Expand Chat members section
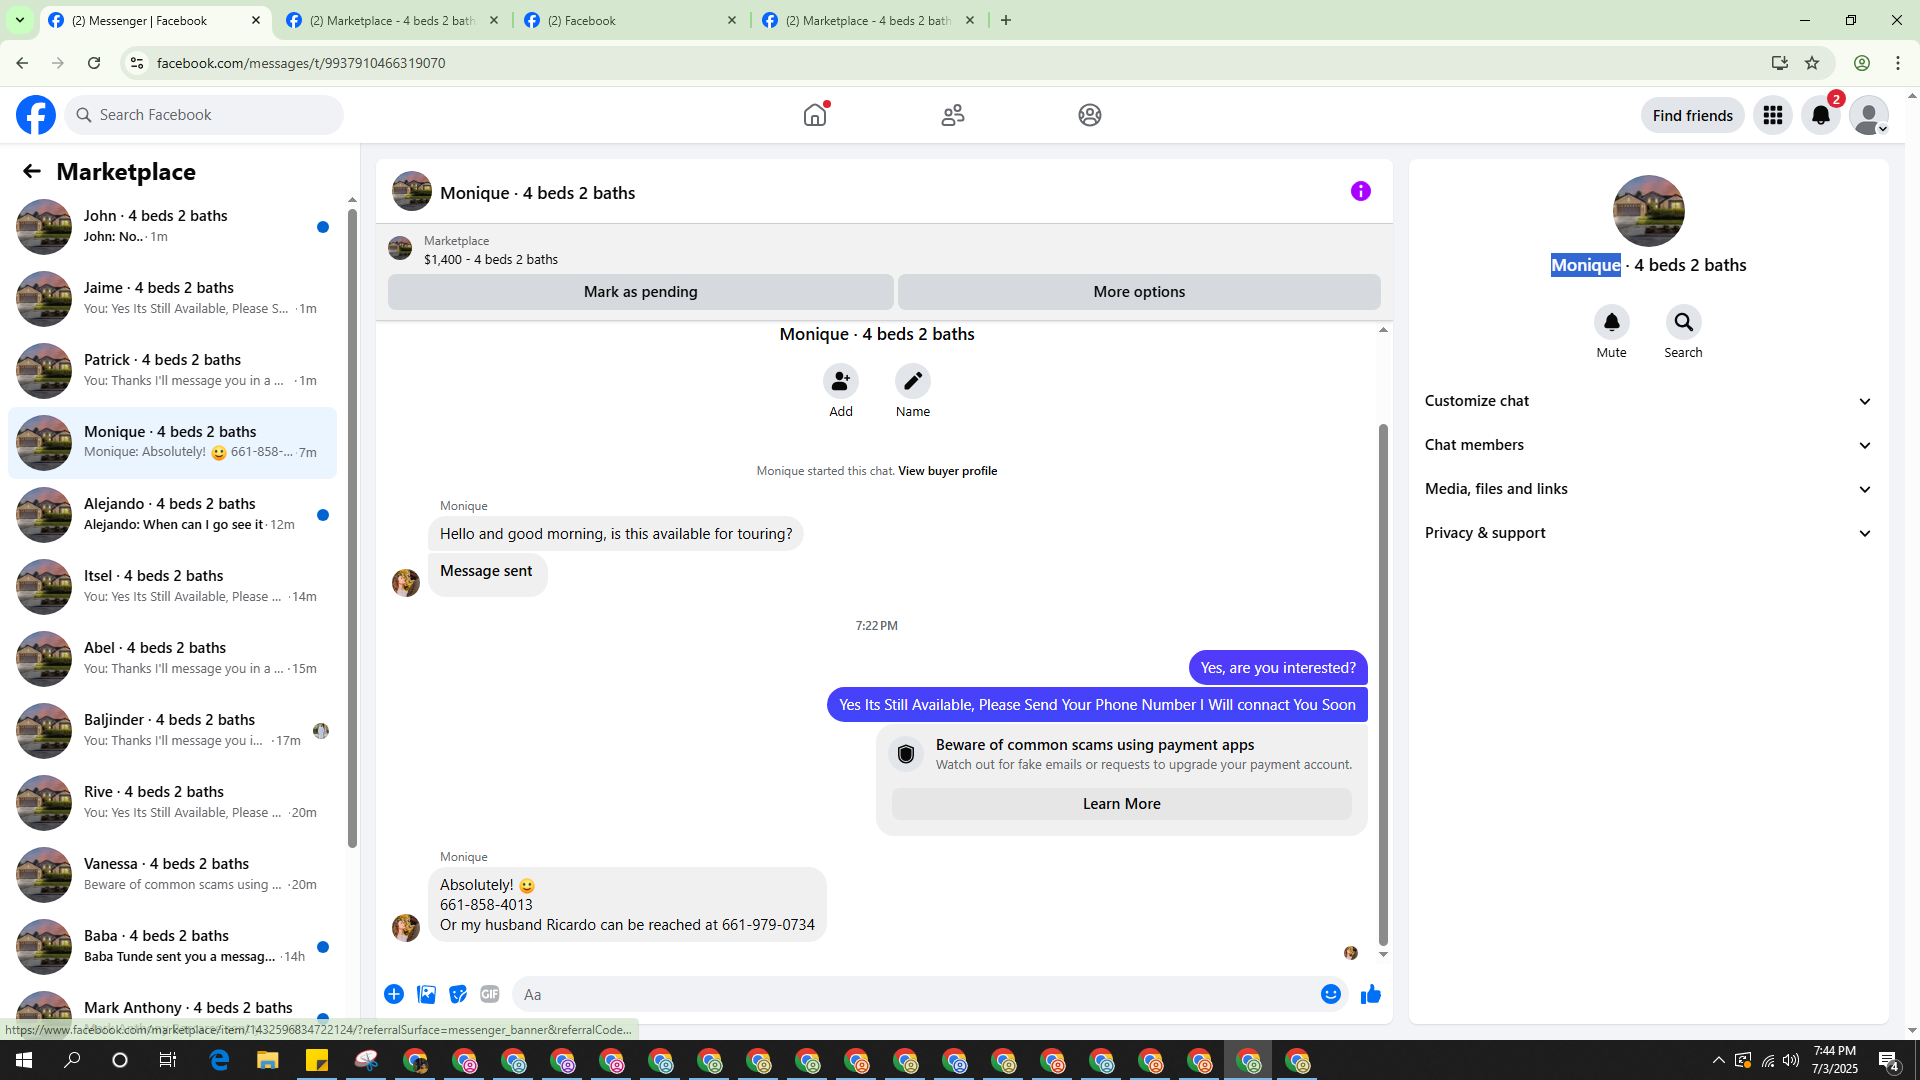Image resolution: width=1920 pixels, height=1080 pixels. pyautogui.click(x=1647, y=445)
